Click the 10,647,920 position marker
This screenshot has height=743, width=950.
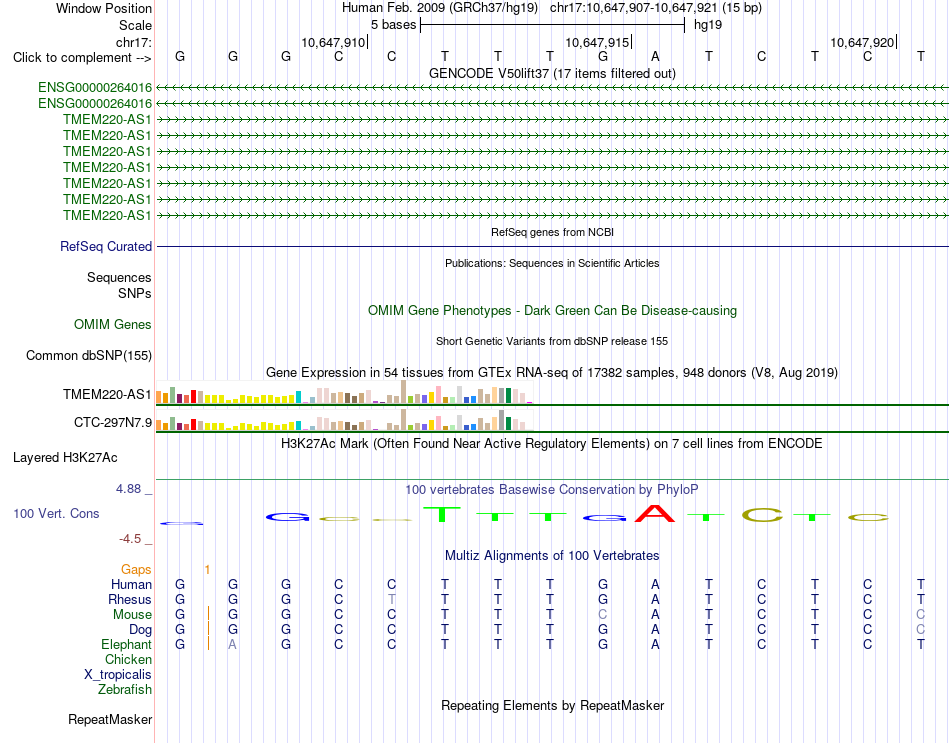tap(862, 42)
